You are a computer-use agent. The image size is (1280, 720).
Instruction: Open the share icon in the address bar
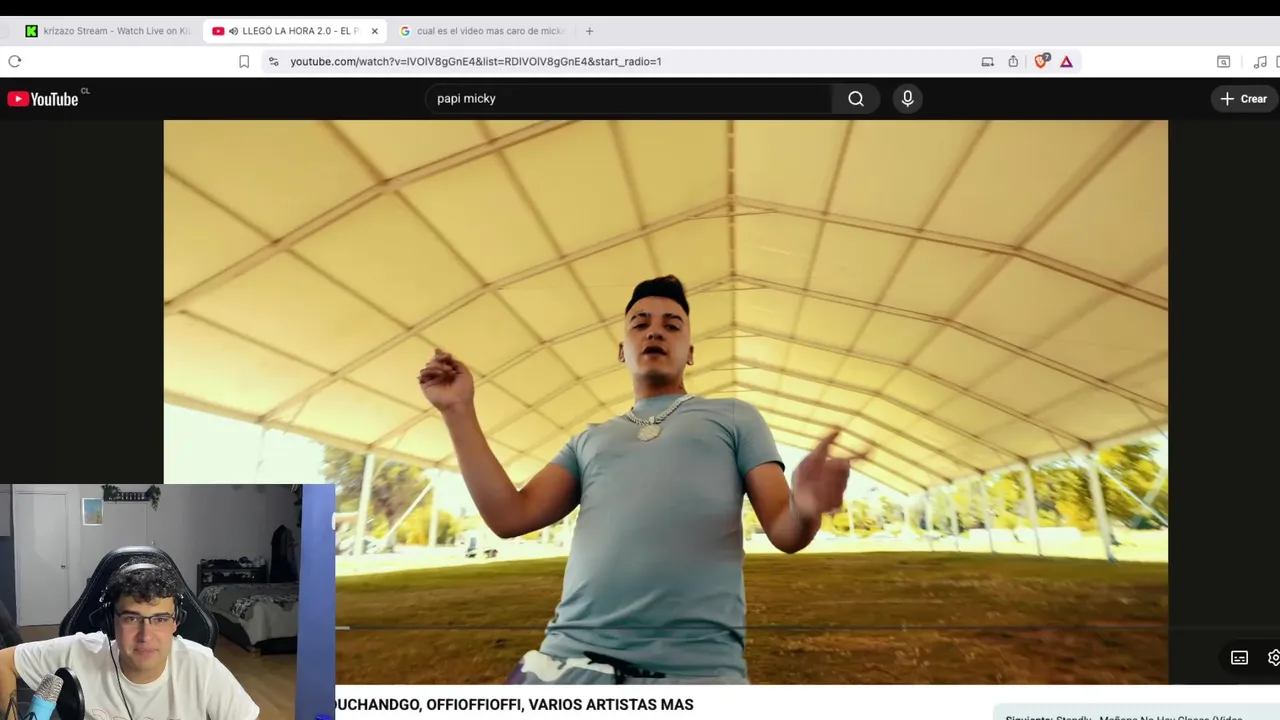pyautogui.click(x=1013, y=61)
